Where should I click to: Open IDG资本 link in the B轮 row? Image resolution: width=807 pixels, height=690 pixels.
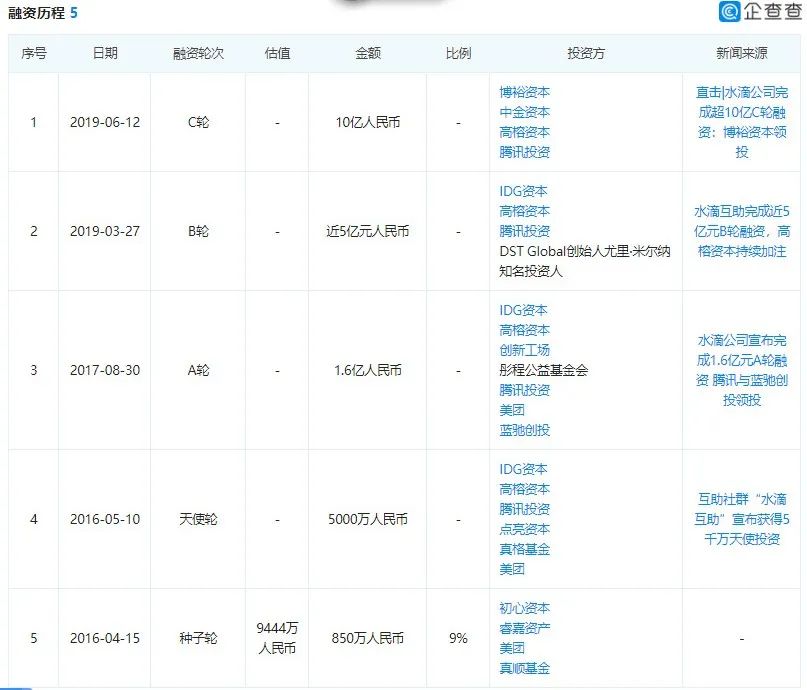pos(523,191)
